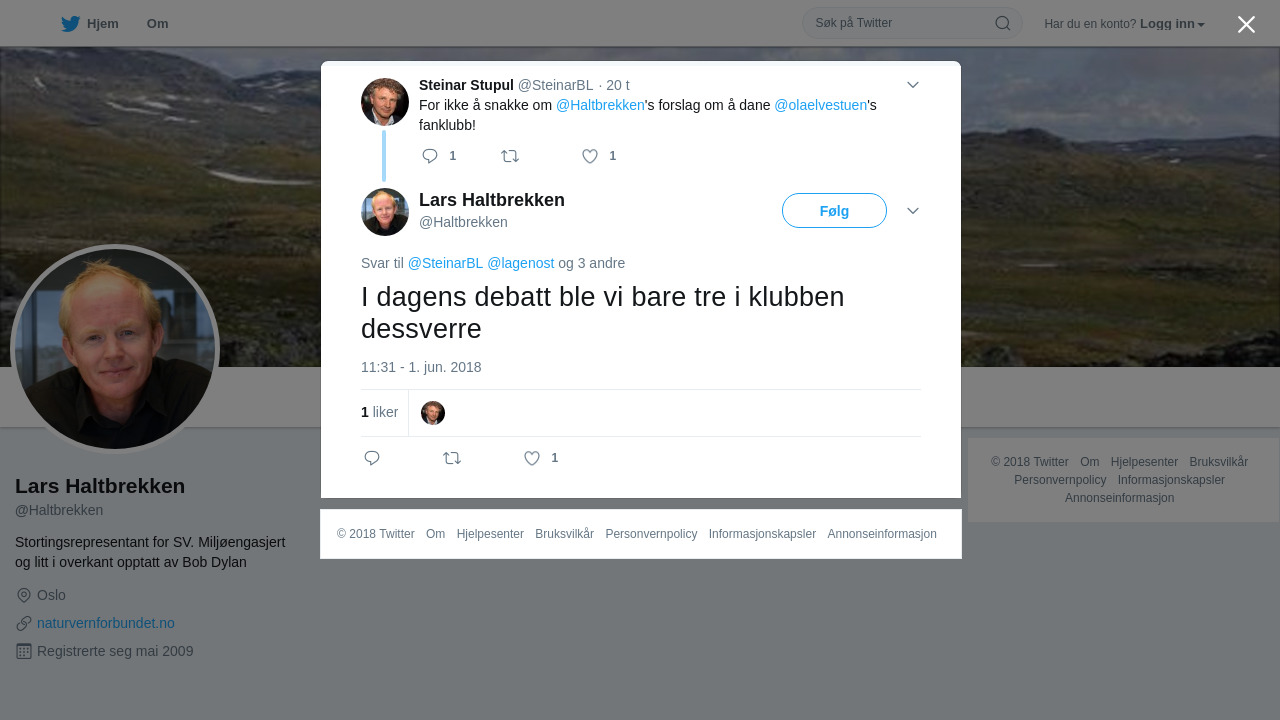The image size is (1280, 720).
Task: Click the Twitter bird Hjem icon
Action: pos(70,24)
